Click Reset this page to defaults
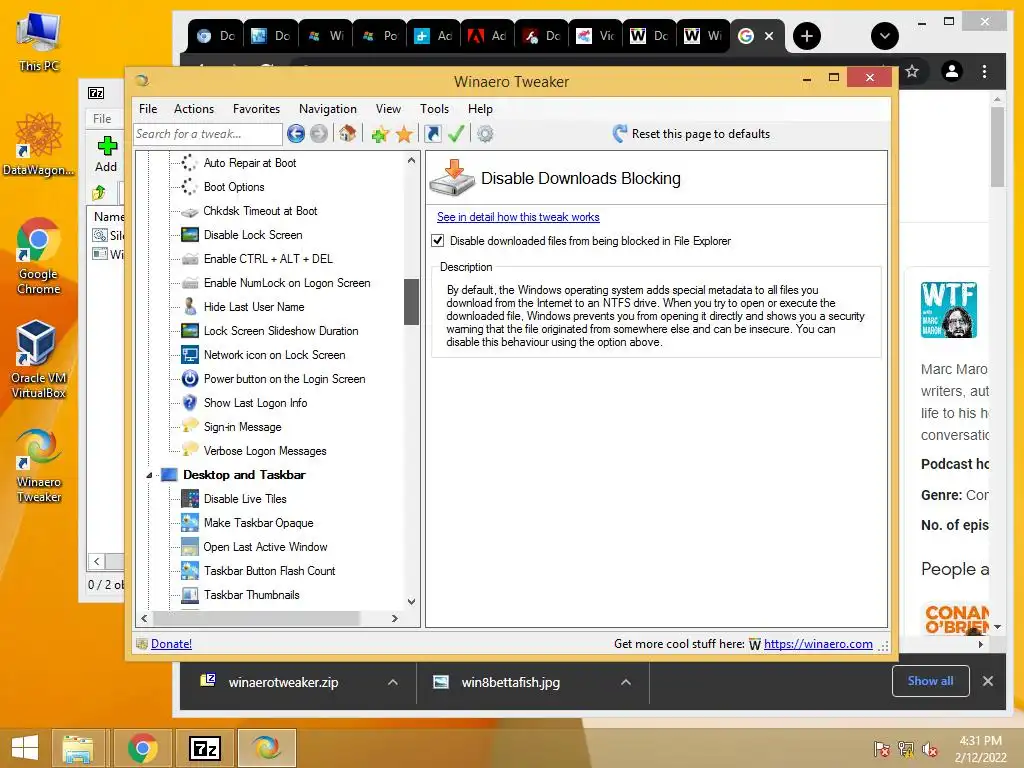Image resolution: width=1024 pixels, height=768 pixels. [692, 134]
